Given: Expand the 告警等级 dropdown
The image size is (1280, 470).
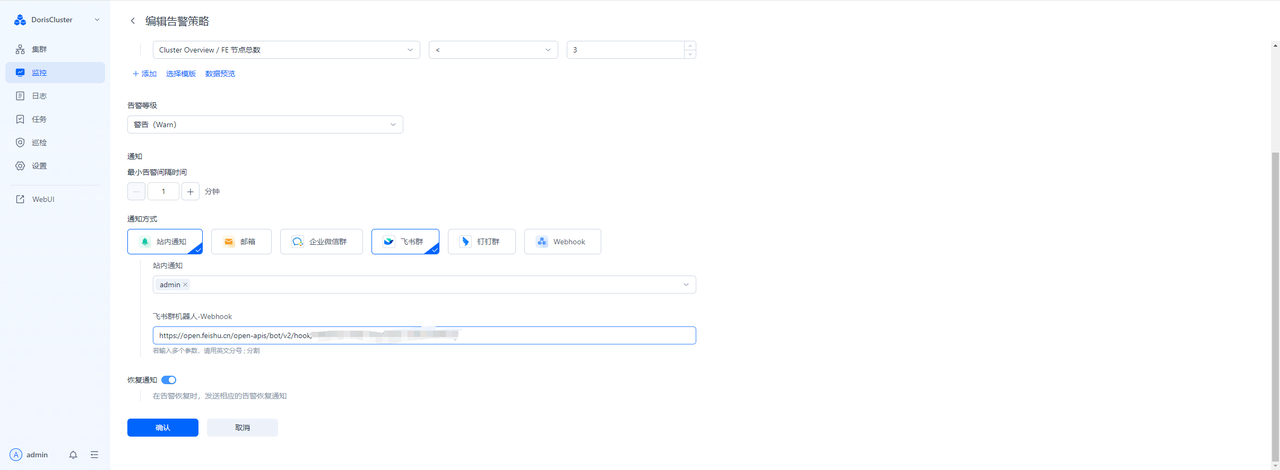Looking at the screenshot, I should (265, 124).
